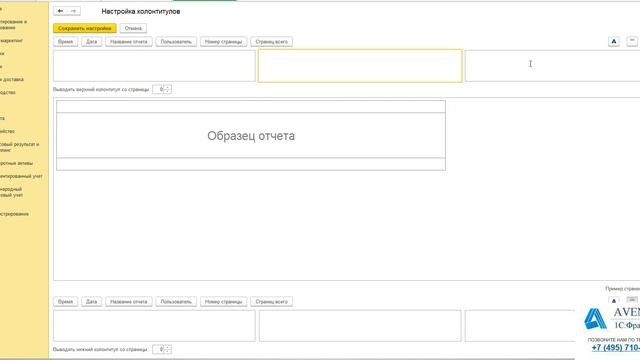Screen dimensions: 640x360
Task: Open Международный финансовый учет sidebar section
Action: [11, 192]
